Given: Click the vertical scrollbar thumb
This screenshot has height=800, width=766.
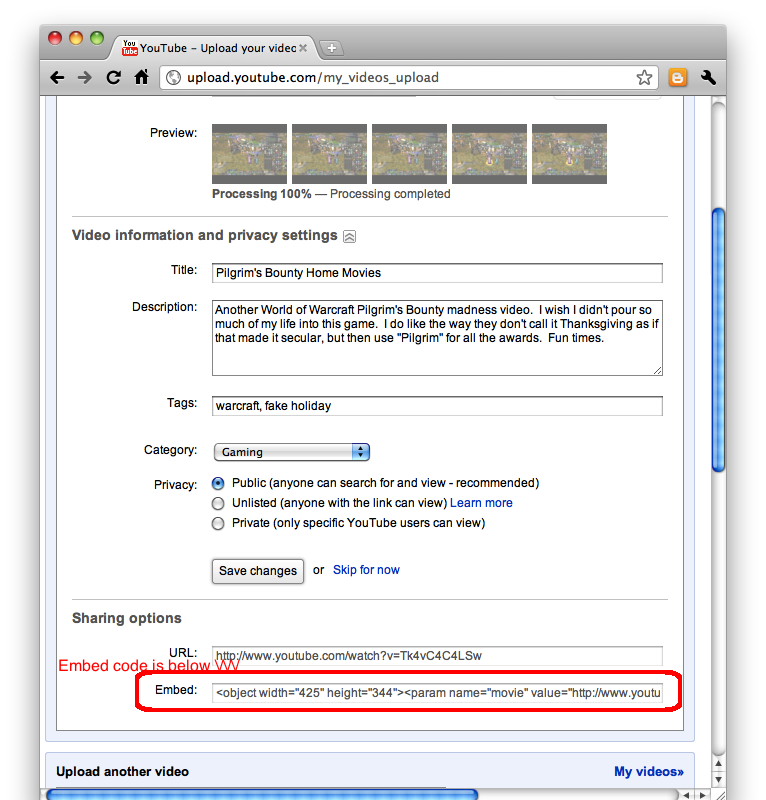Looking at the screenshot, I should coord(719,340).
